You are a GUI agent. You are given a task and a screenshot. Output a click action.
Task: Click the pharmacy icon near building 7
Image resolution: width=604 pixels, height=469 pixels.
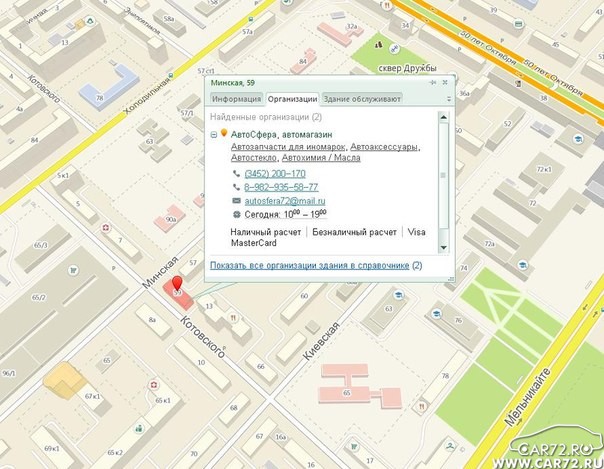pyautogui.click(x=106, y=228)
